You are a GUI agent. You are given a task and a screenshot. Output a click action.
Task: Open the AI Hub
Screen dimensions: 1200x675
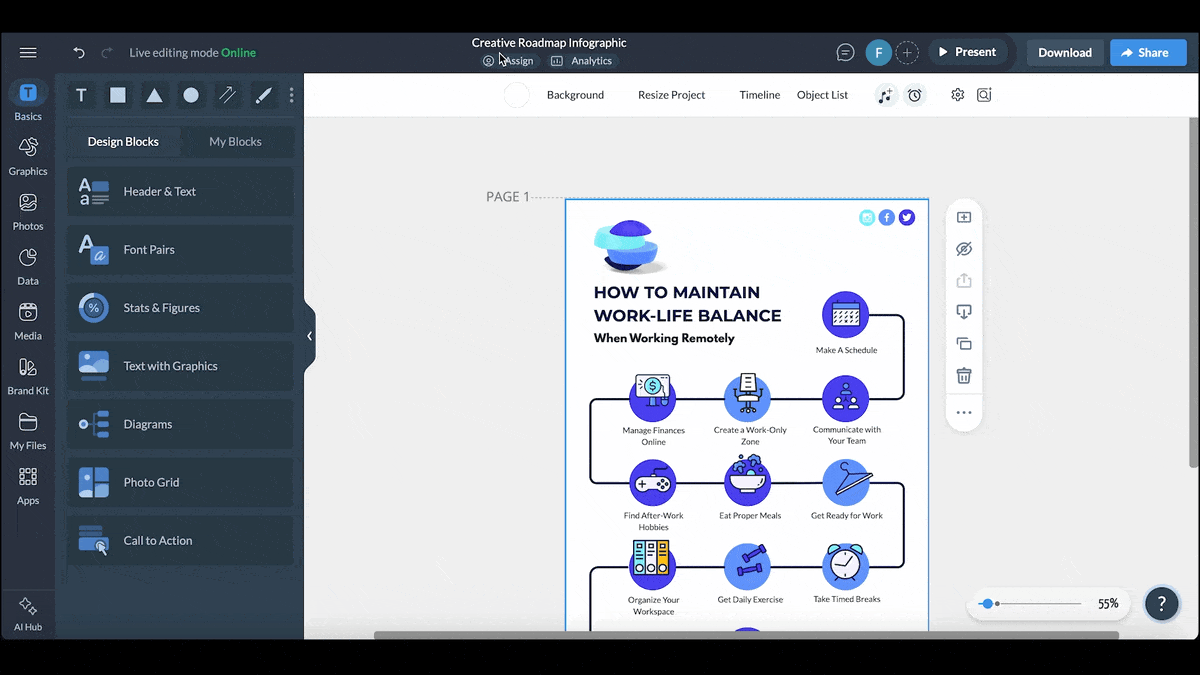[27, 612]
